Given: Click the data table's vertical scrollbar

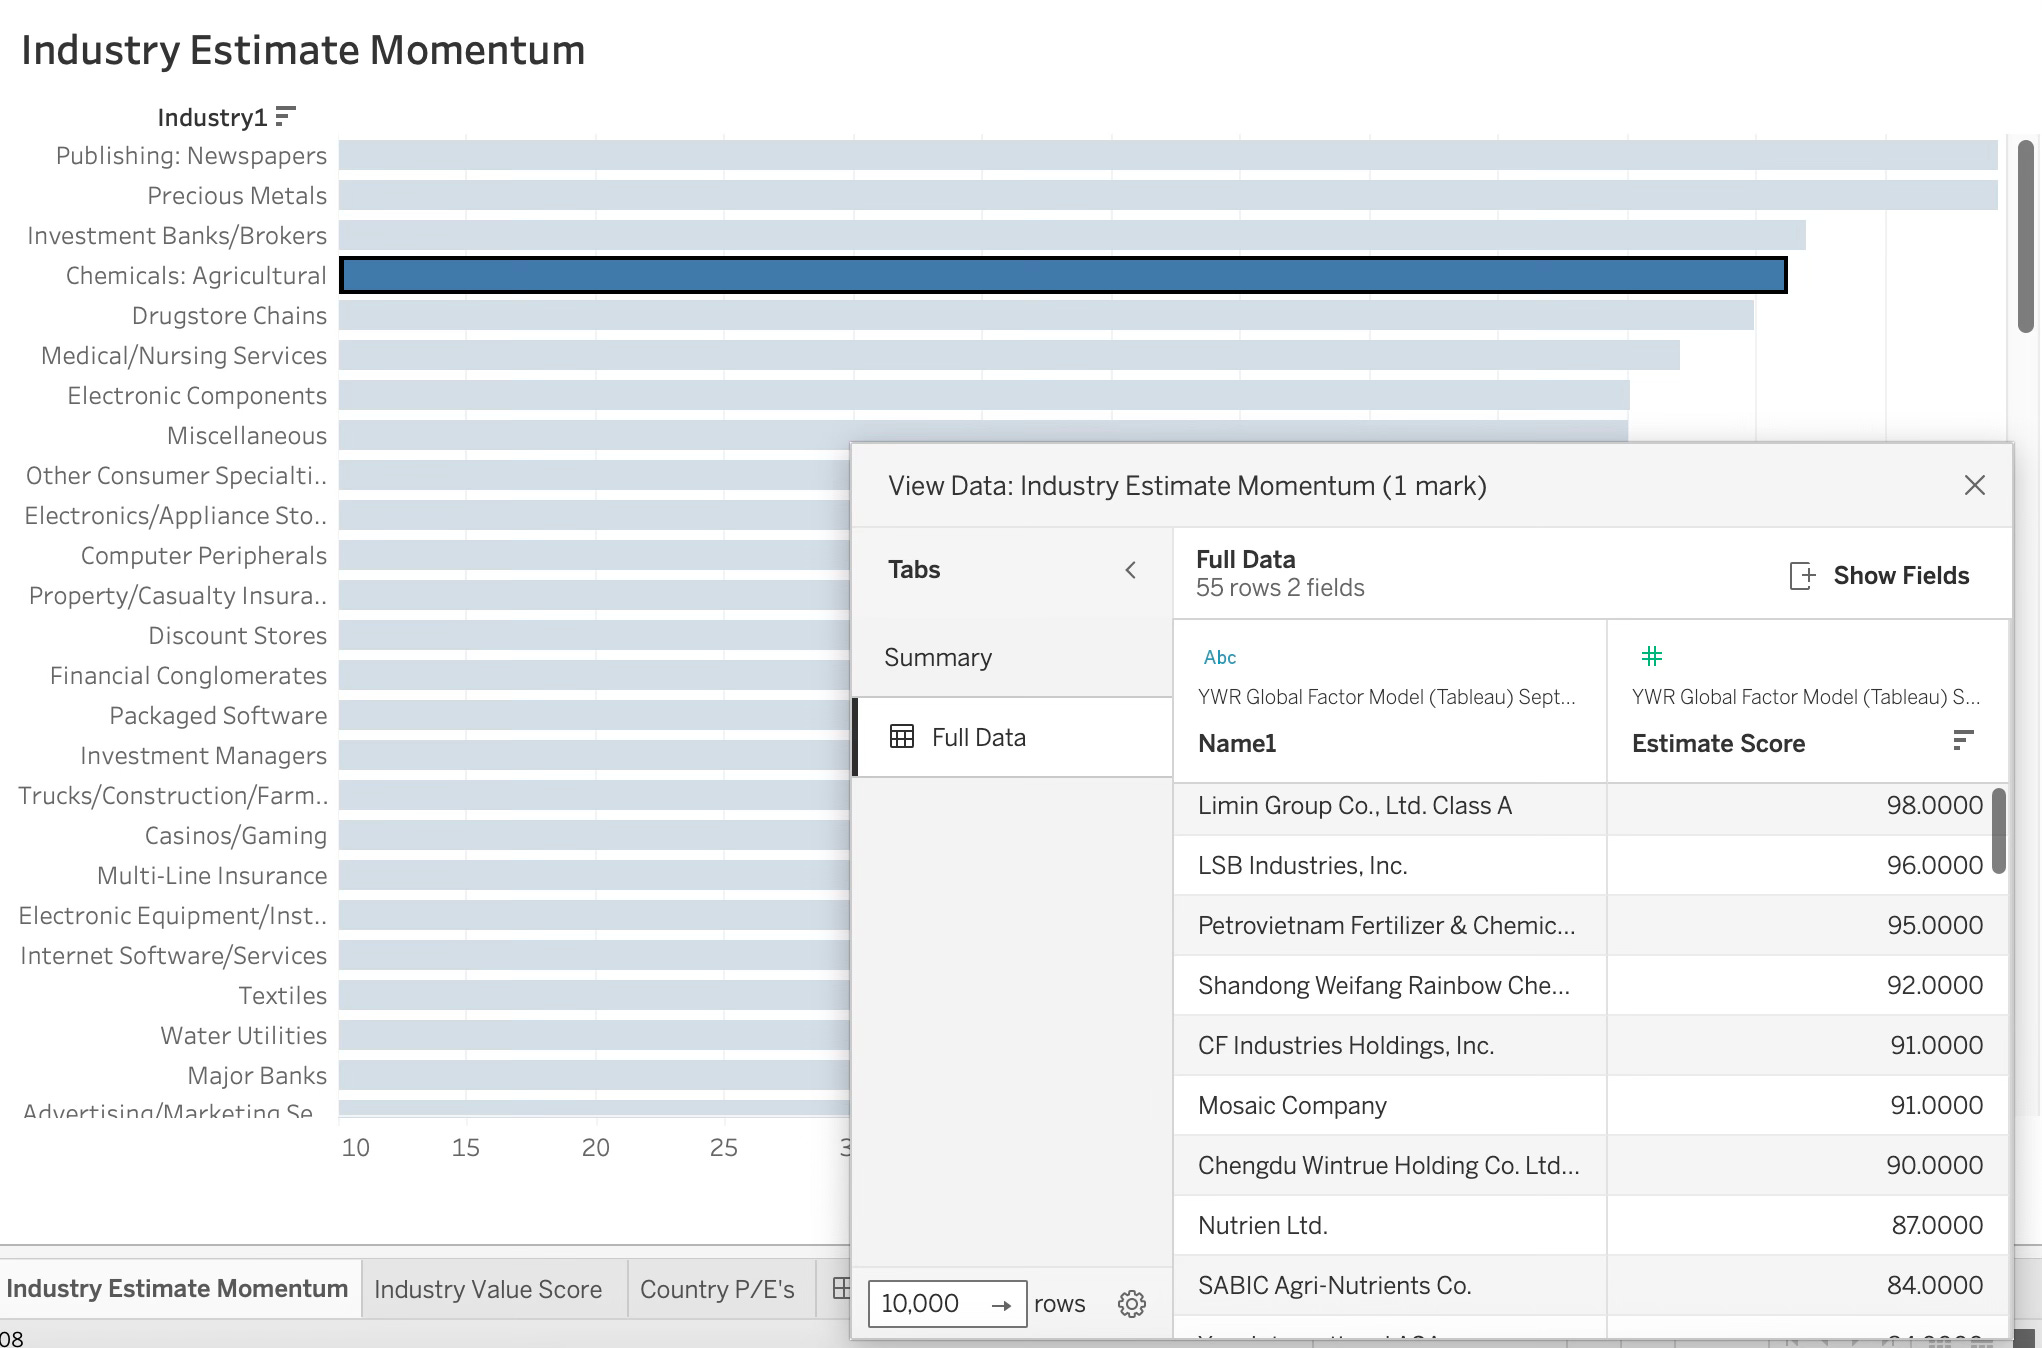Looking at the screenshot, I should tap(1999, 832).
